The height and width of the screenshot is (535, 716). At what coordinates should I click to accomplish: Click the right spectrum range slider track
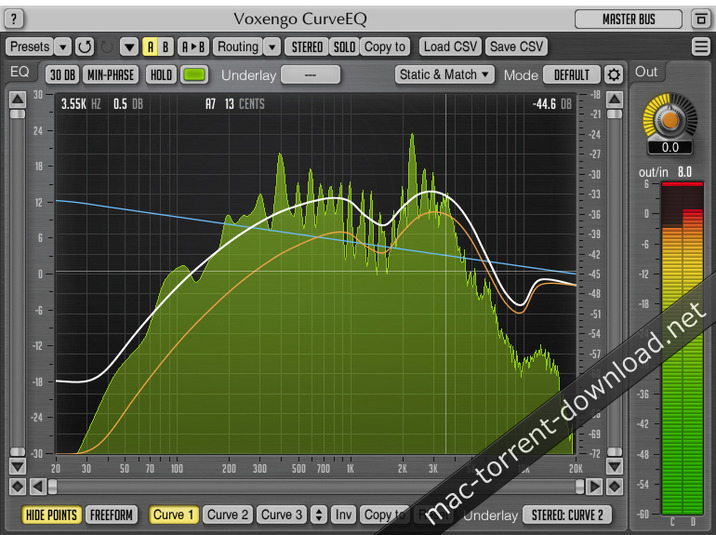point(614,283)
